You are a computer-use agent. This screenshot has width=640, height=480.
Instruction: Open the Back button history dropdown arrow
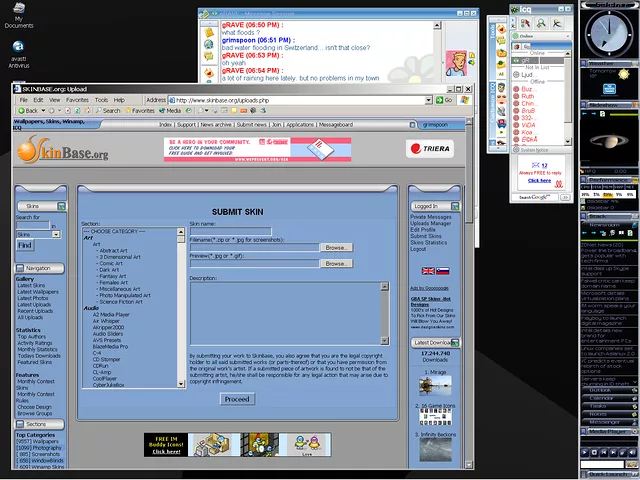[43, 111]
